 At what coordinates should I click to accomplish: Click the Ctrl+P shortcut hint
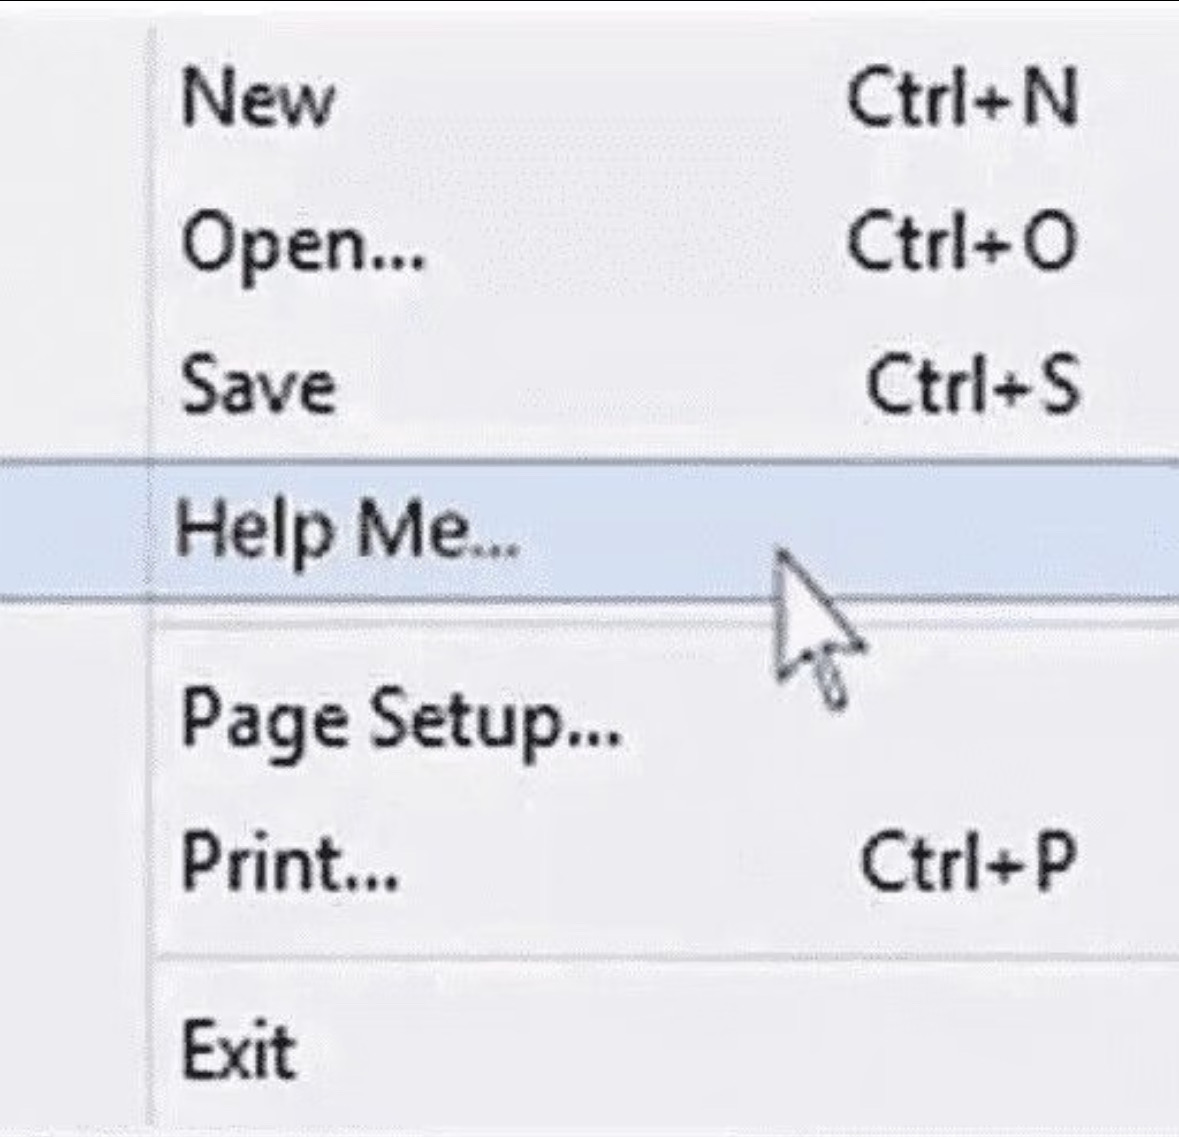pos(967,862)
